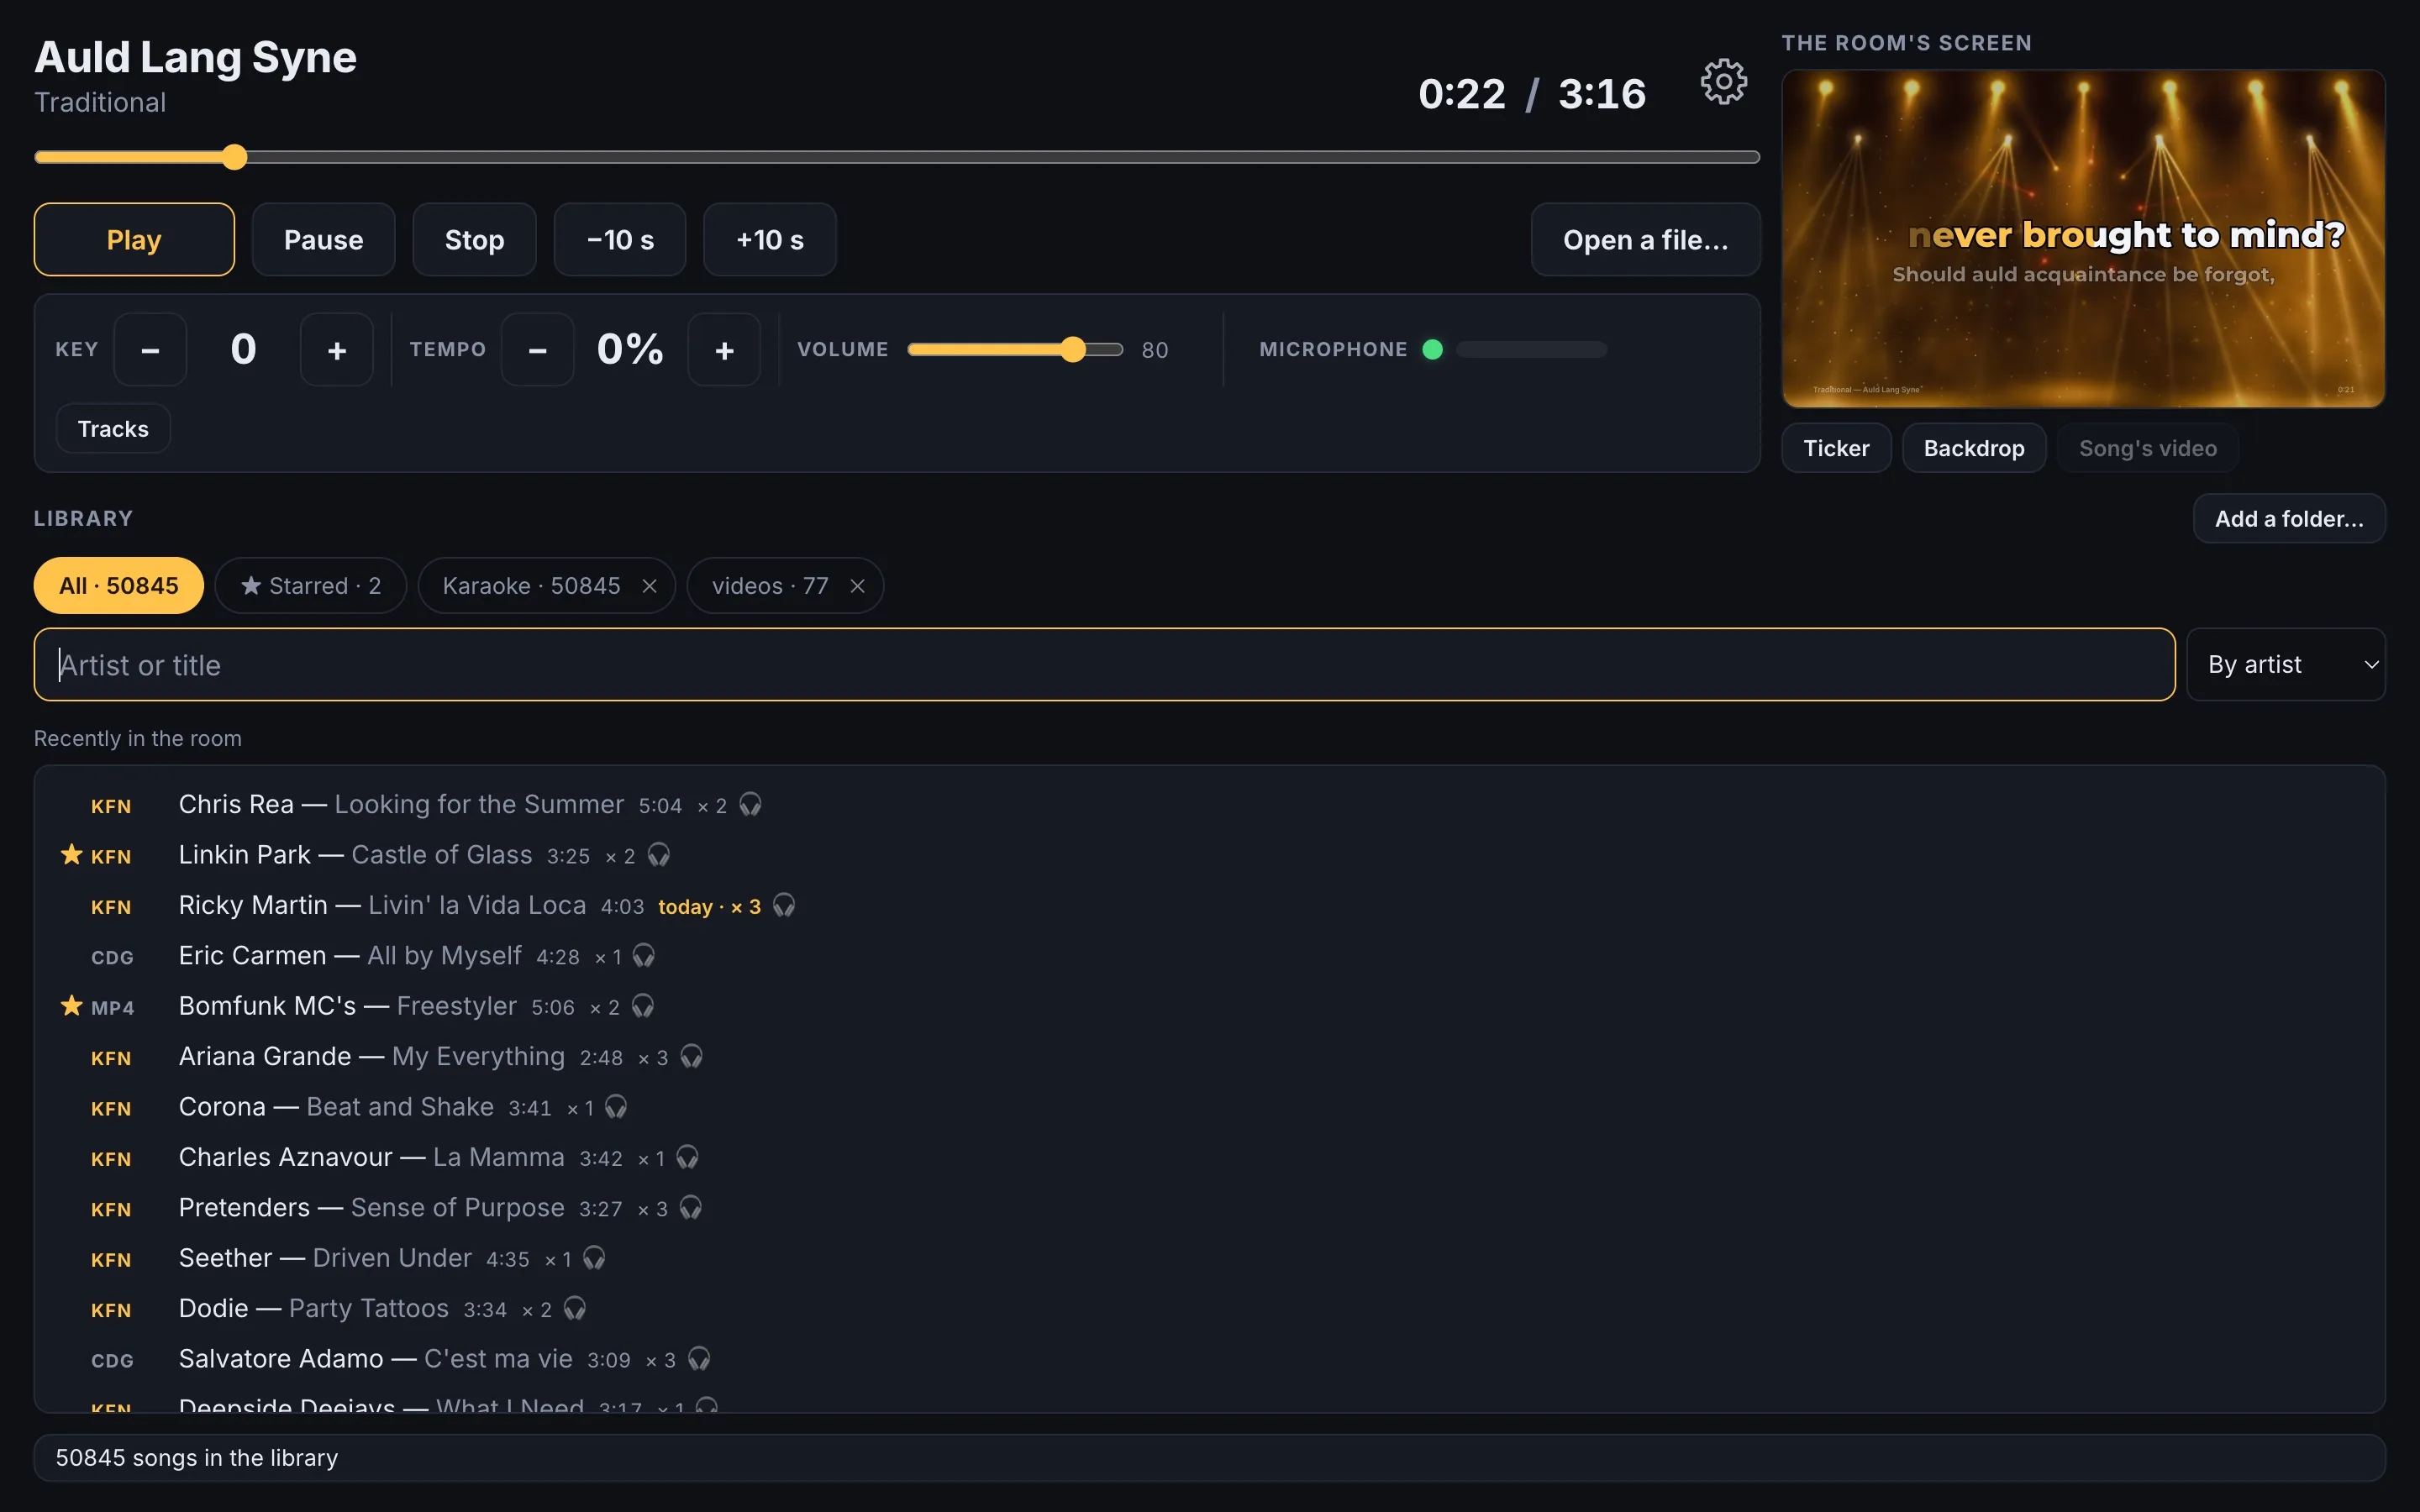Expand the Tracks panel
The height and width of the screenshot is (1512, 2420).
(113, 429)
